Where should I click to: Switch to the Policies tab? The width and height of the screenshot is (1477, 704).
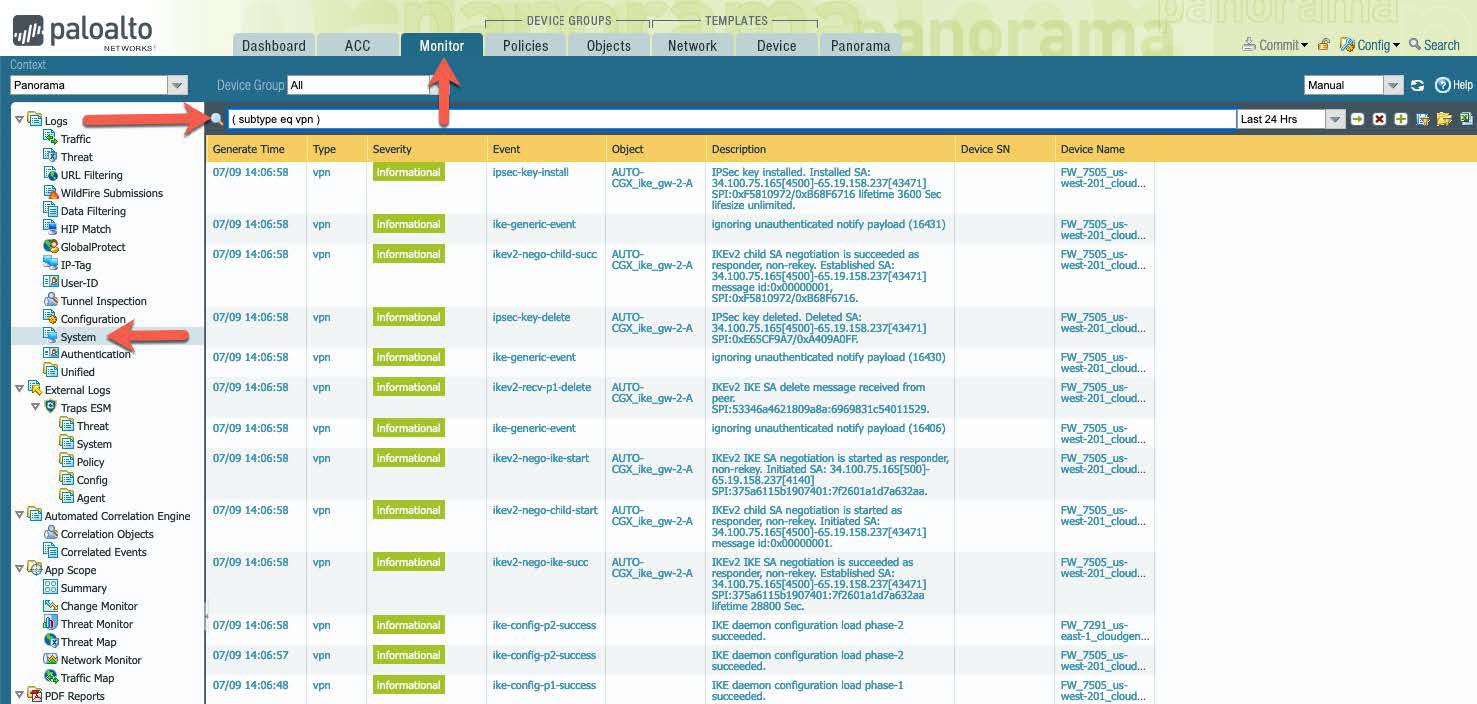[x=525, y=45]
